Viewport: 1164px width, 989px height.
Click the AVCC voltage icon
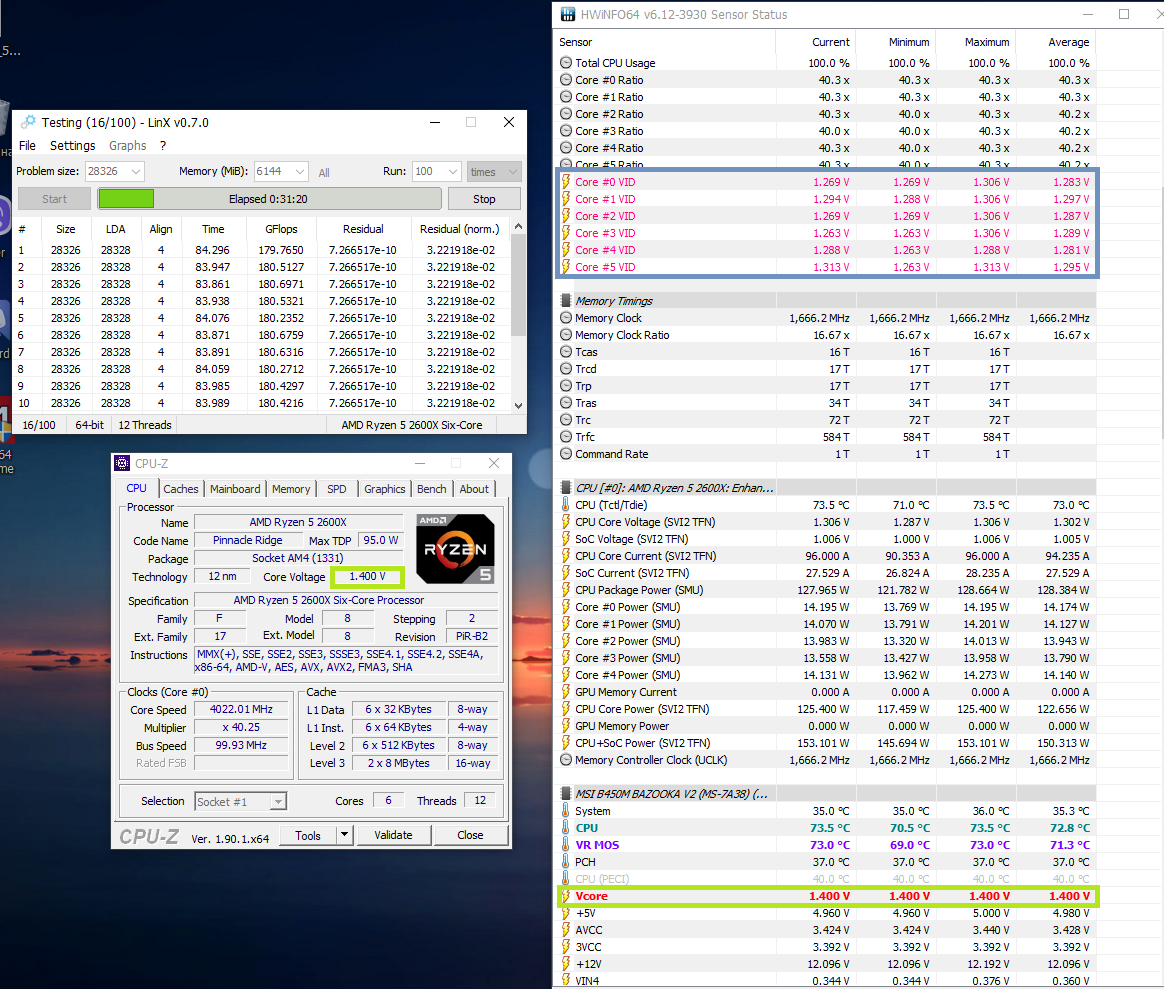(566, 930)
